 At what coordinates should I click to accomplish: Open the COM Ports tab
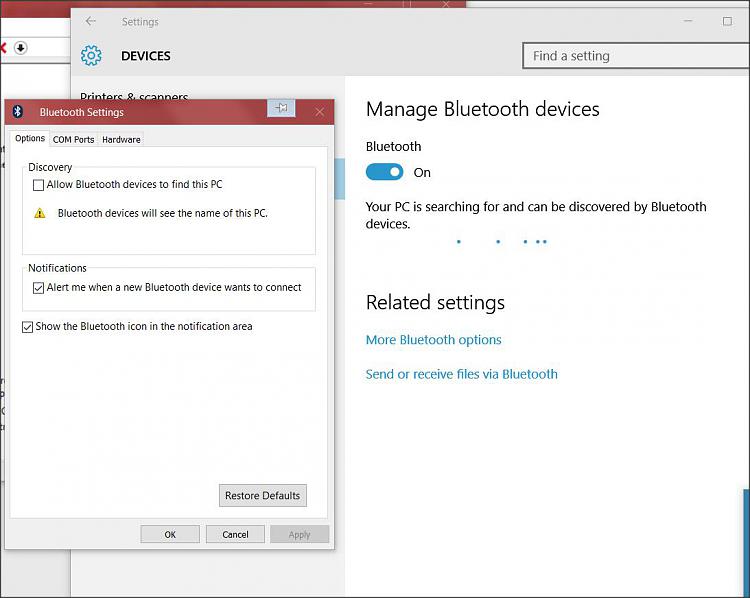coord(73,140)
